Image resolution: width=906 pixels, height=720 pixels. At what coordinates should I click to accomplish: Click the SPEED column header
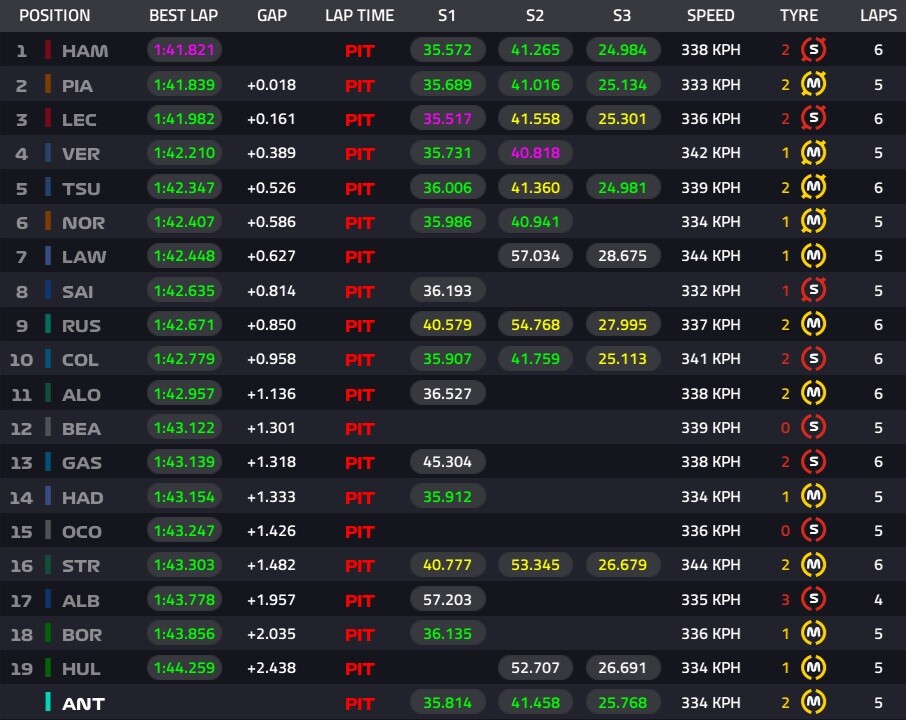click(x=710, y=16)
